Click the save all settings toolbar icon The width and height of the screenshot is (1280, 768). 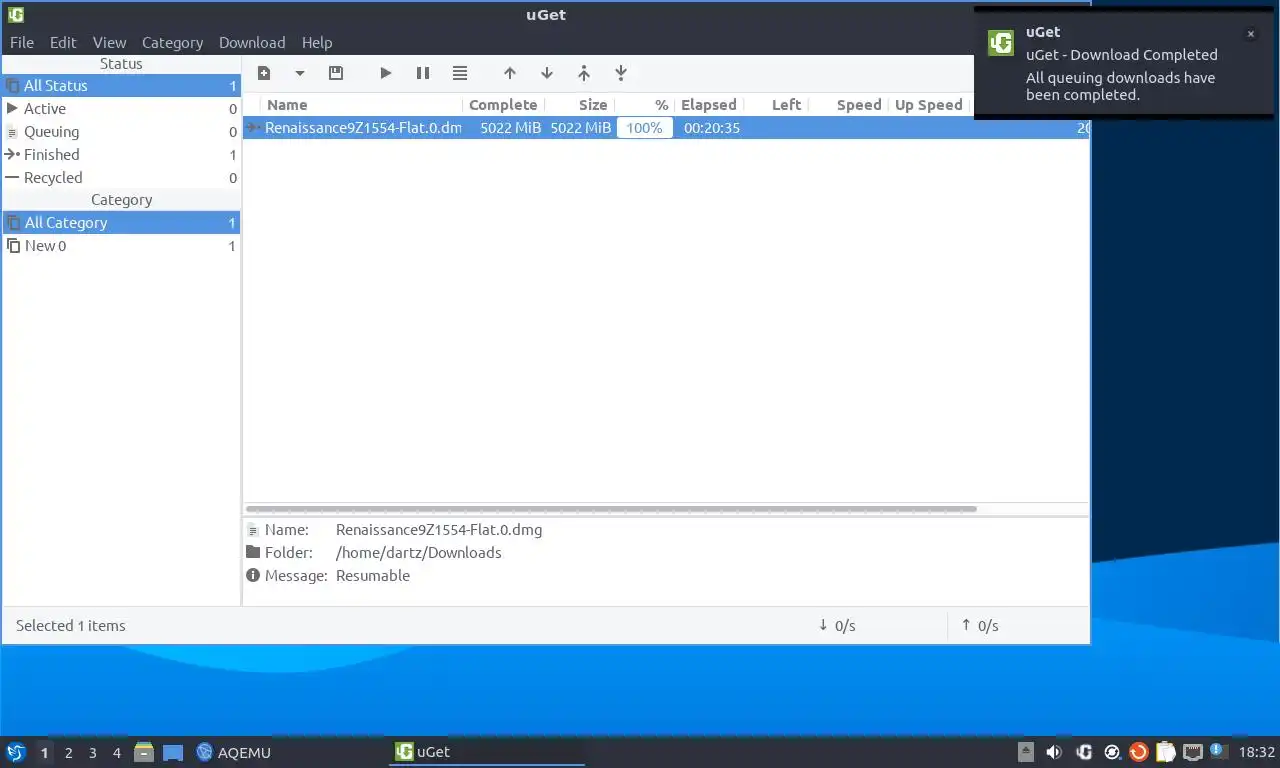click(336, 73)
